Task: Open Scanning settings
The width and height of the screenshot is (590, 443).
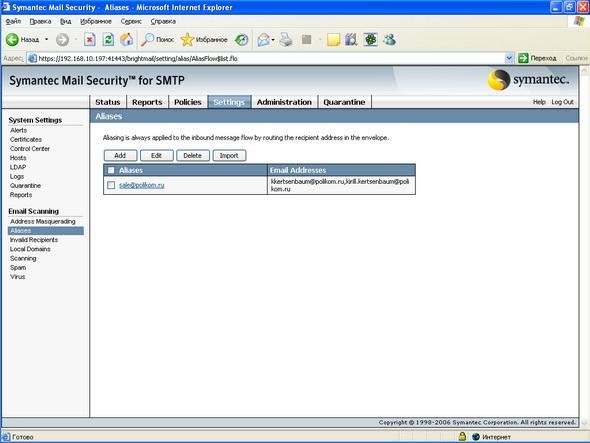Action: point(23,258)
